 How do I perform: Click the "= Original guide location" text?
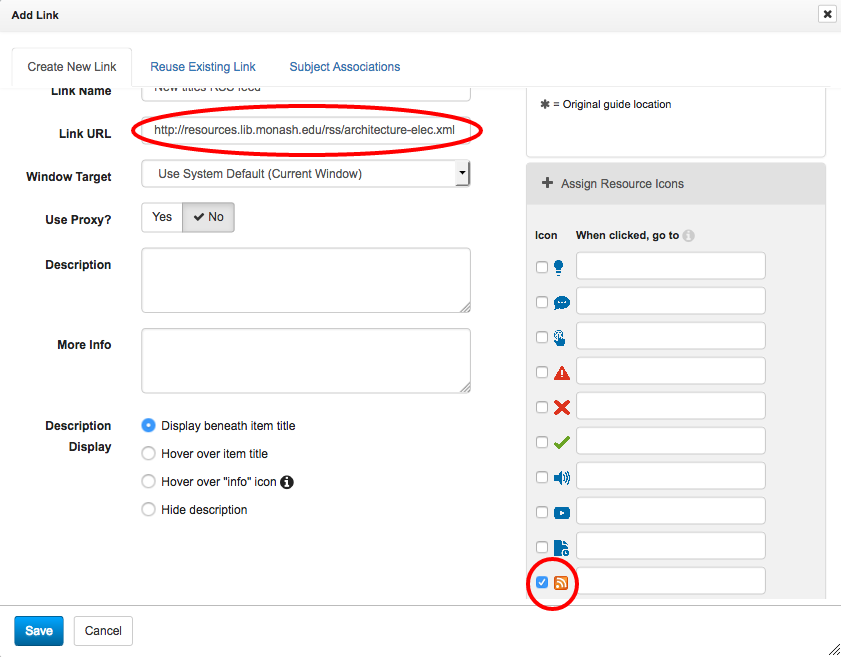pyautogui.click(x=612, y=104)
